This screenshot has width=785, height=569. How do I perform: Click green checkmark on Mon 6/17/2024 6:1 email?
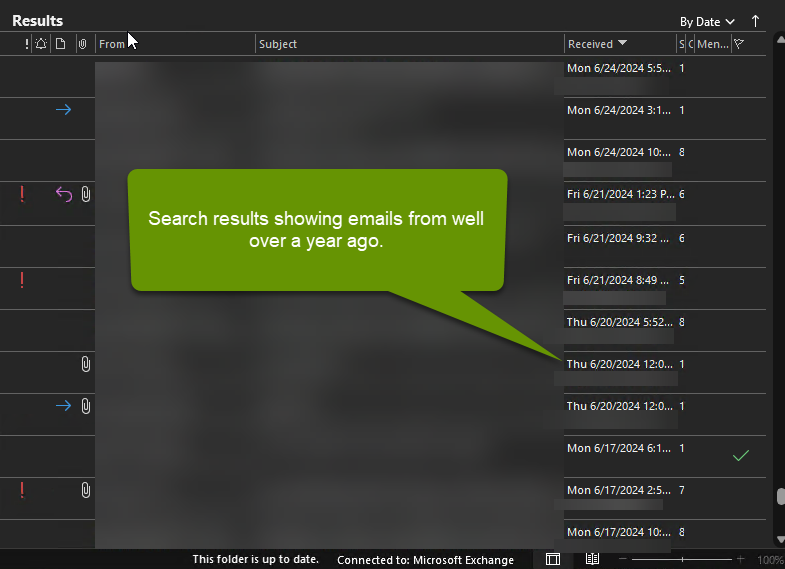[740, 455]
